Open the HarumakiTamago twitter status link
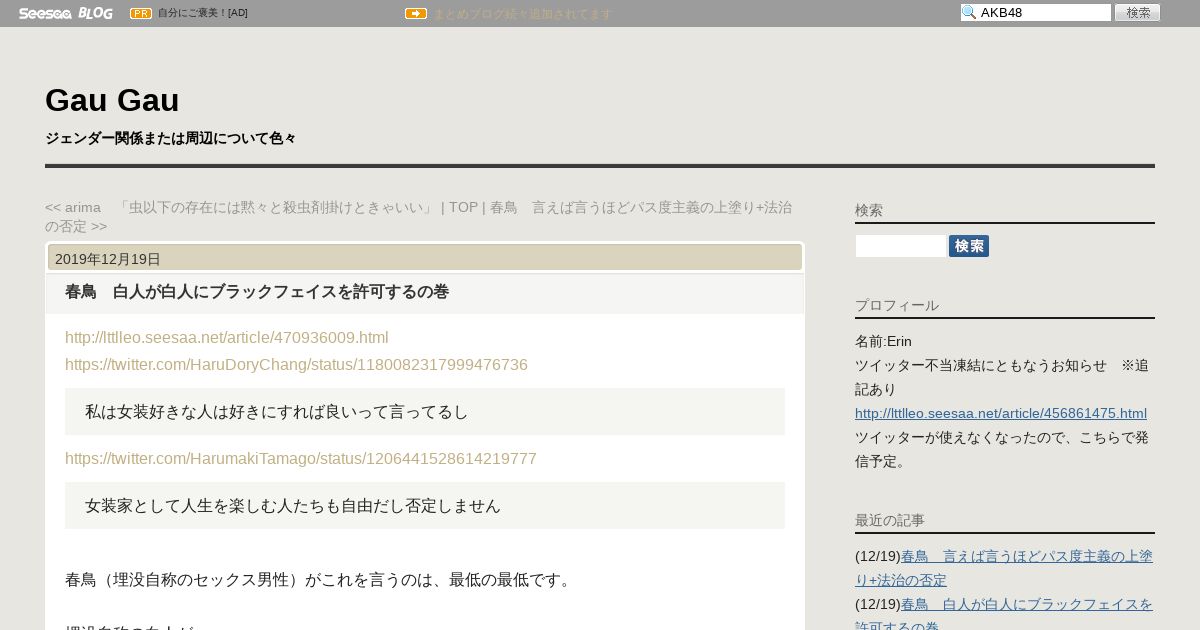 coord(301,458)
